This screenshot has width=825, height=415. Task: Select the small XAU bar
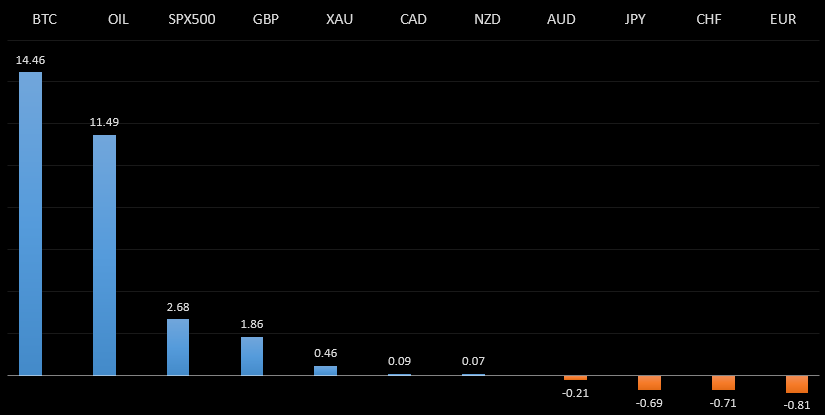325,370
